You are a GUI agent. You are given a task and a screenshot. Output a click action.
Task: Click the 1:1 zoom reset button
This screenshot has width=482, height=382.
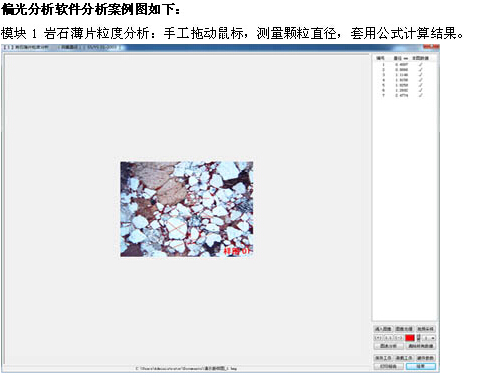point(388,338)
